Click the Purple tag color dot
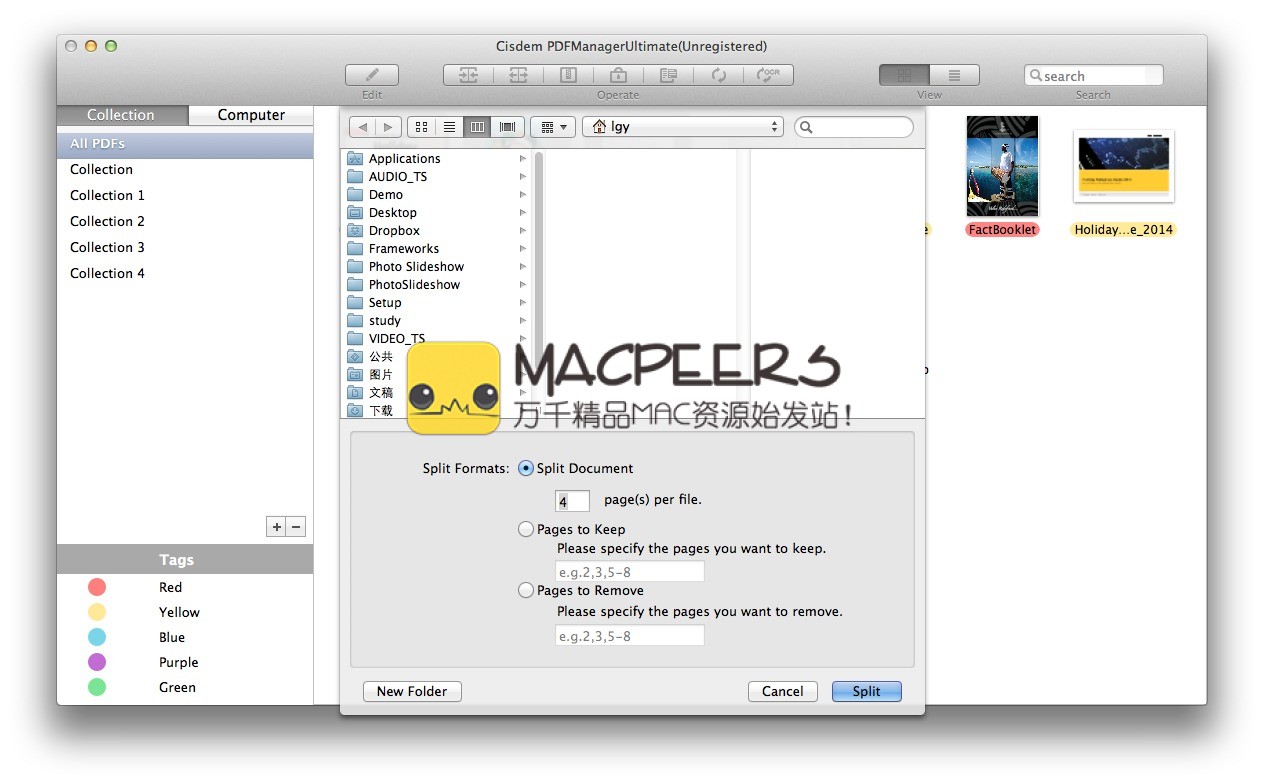 coord(97,662)
